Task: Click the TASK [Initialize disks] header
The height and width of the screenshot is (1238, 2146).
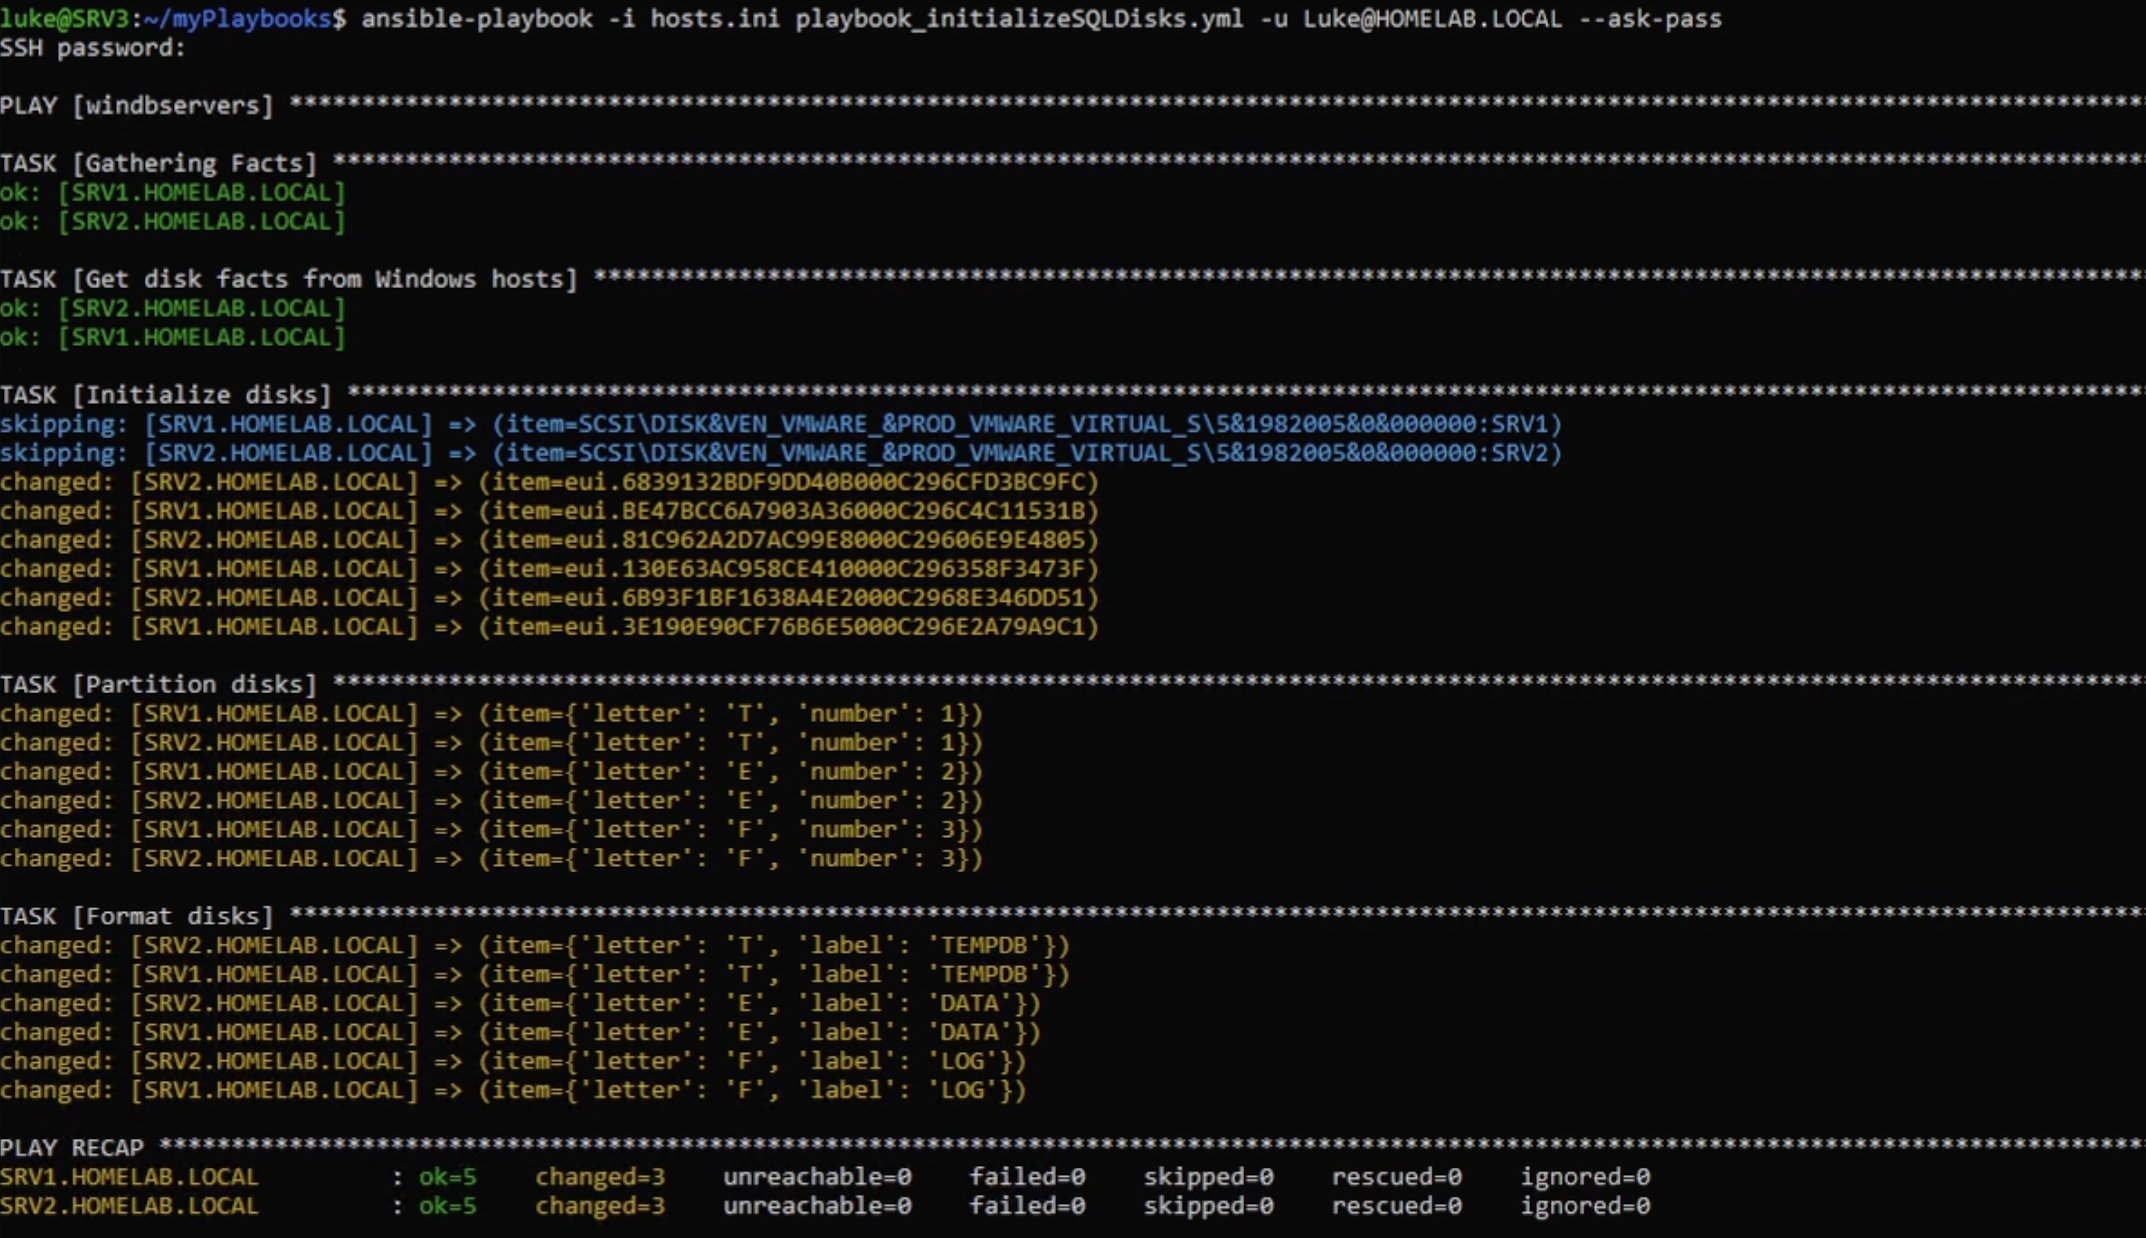Action: [165, 396]
